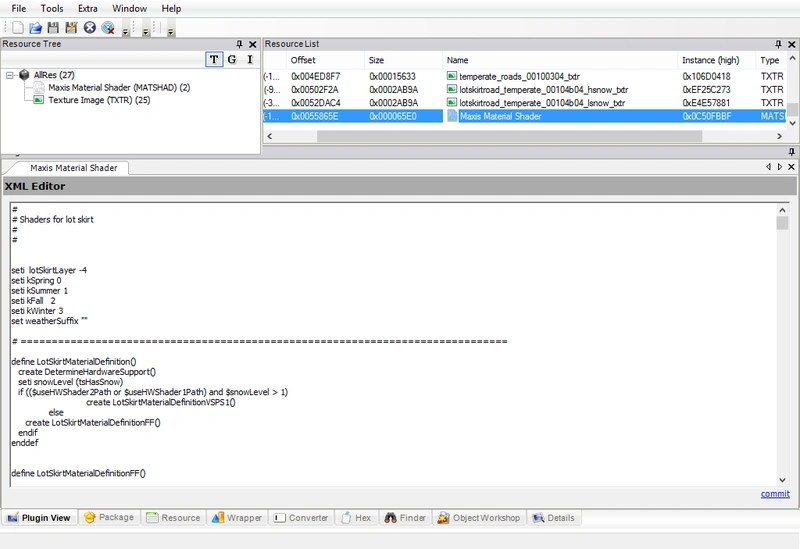Collapse the AllRes (27) tree node
The height and width of the screenshot is (549, 800).
click(10, 75)
